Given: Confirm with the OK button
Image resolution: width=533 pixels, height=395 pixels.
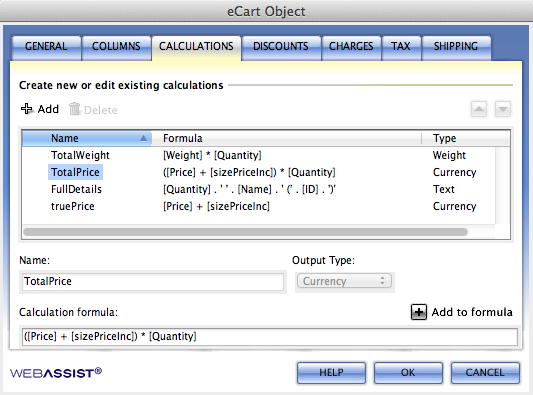Looking at the screenshot, I should click(408, 373).
